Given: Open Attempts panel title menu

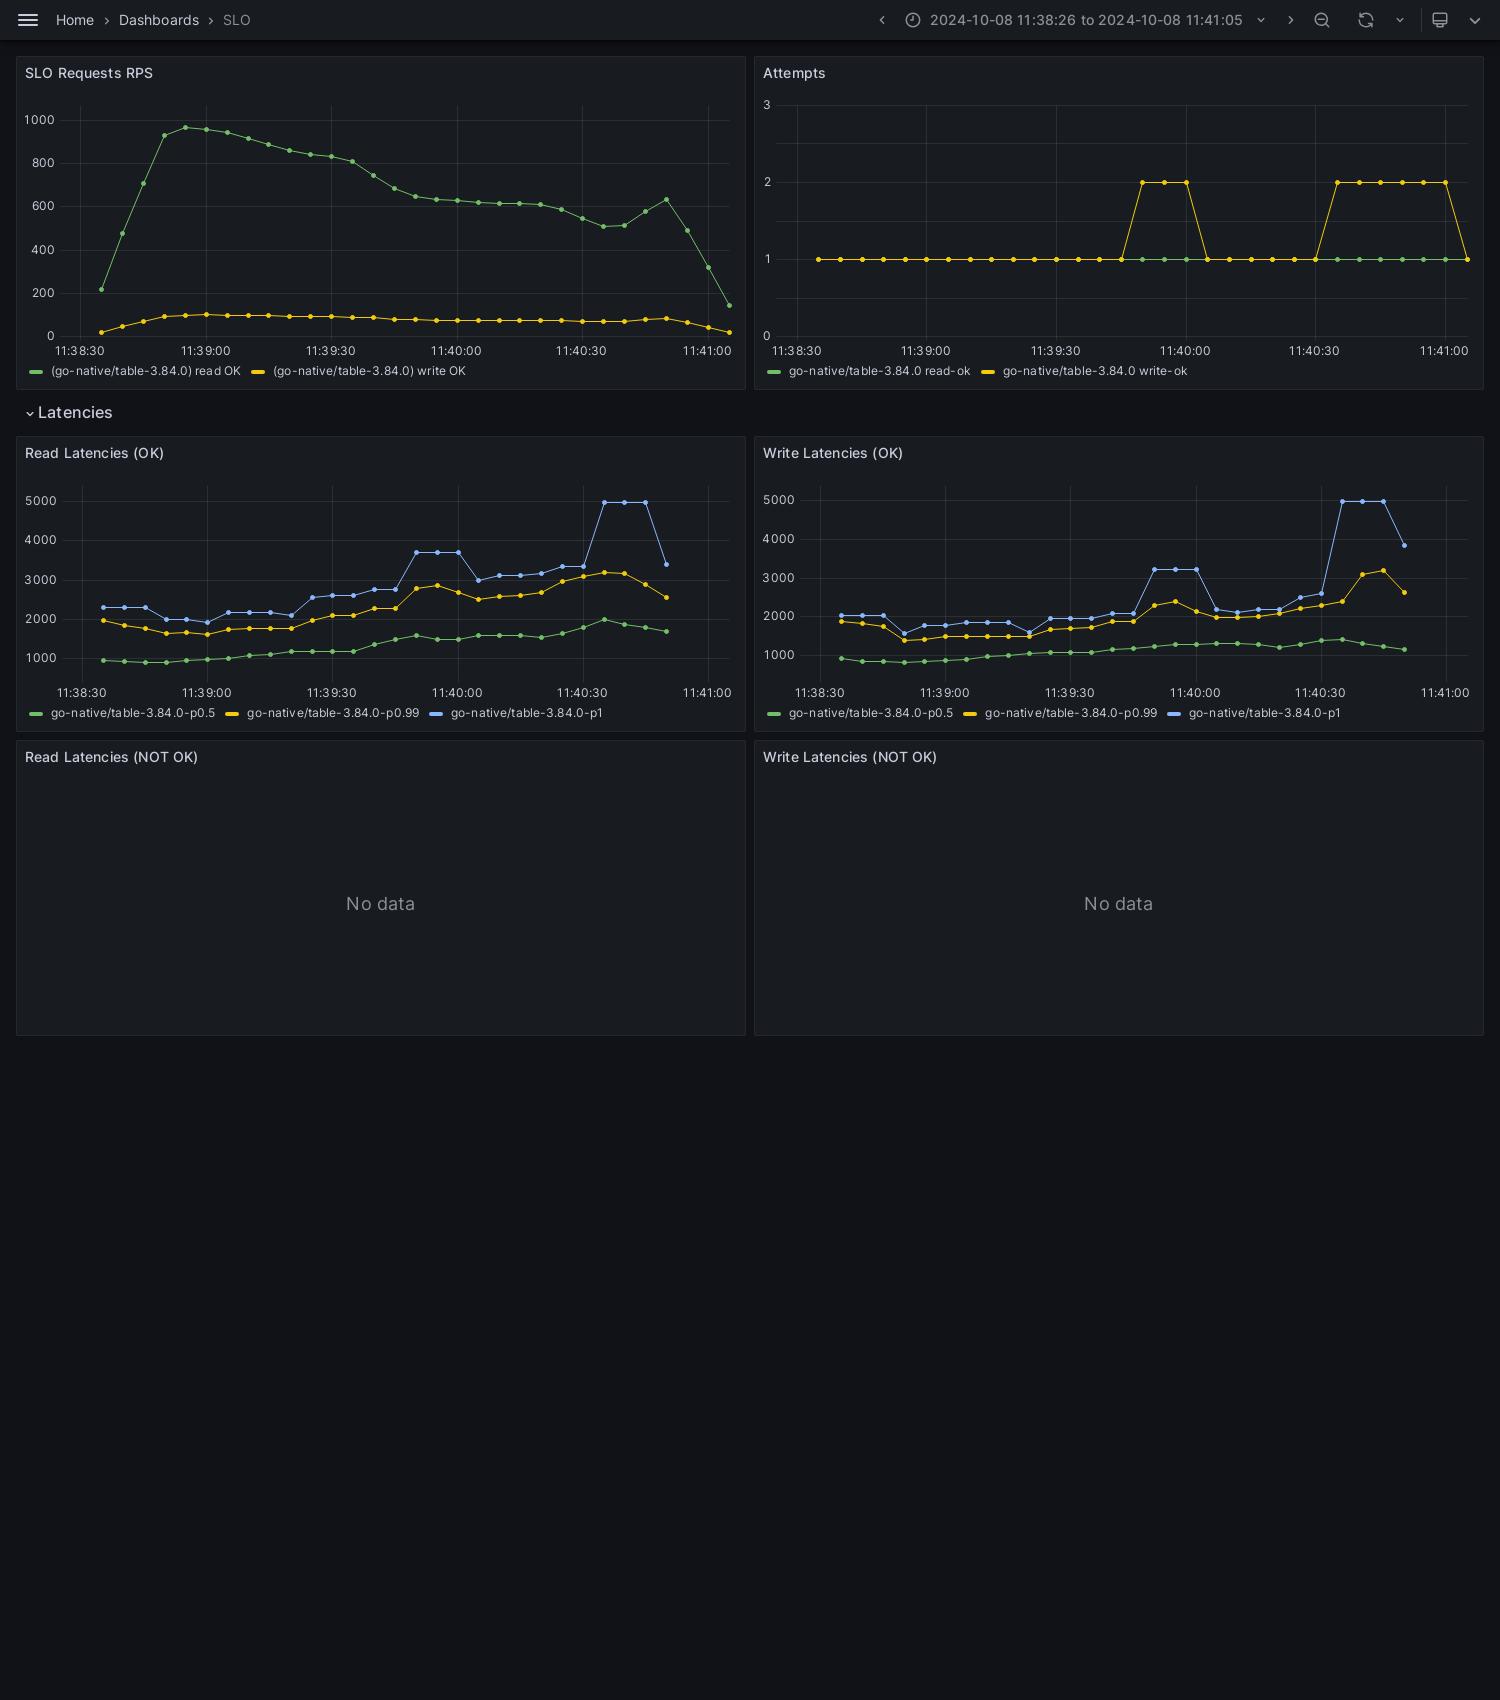Looking at the screenshot, I should (x=794, y=73).
